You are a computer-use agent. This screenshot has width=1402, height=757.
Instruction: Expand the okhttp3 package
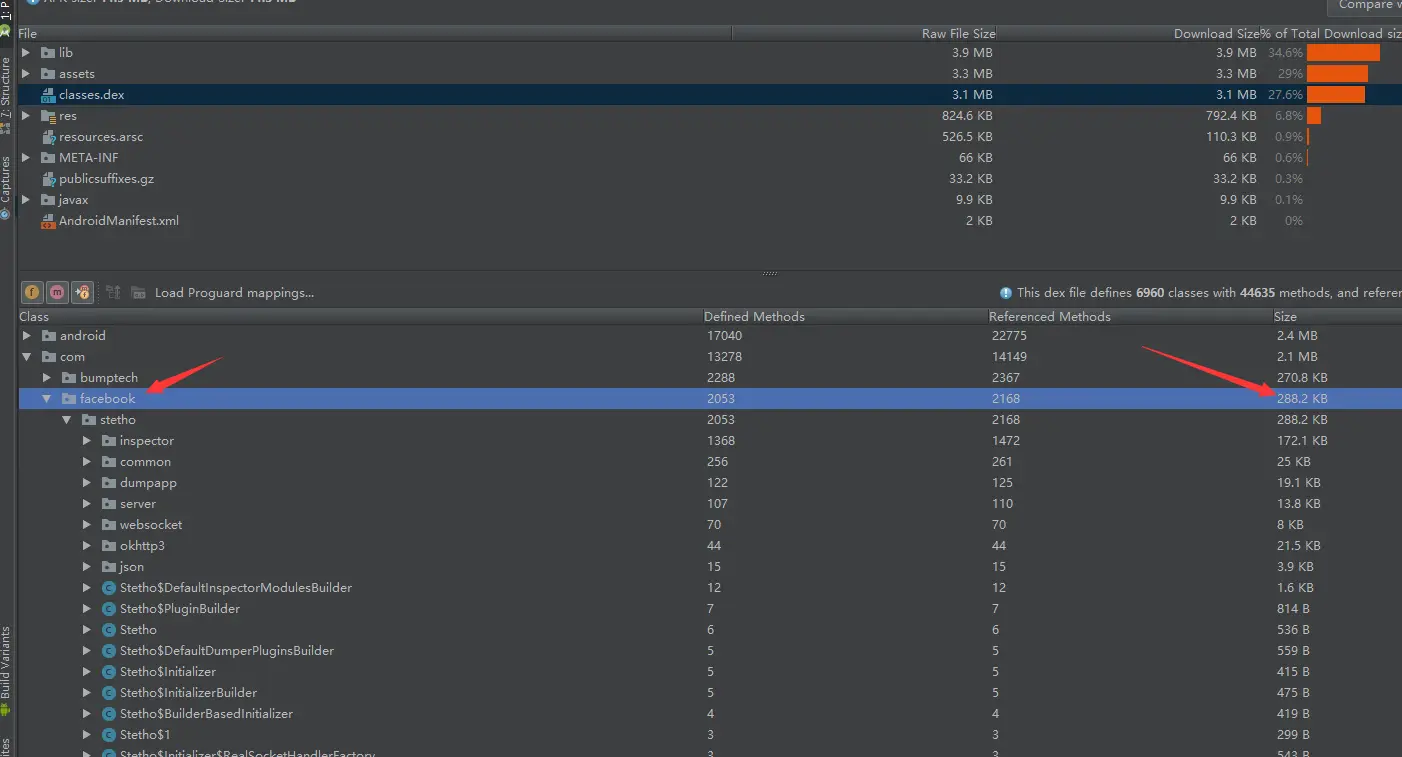pos(87,546)
